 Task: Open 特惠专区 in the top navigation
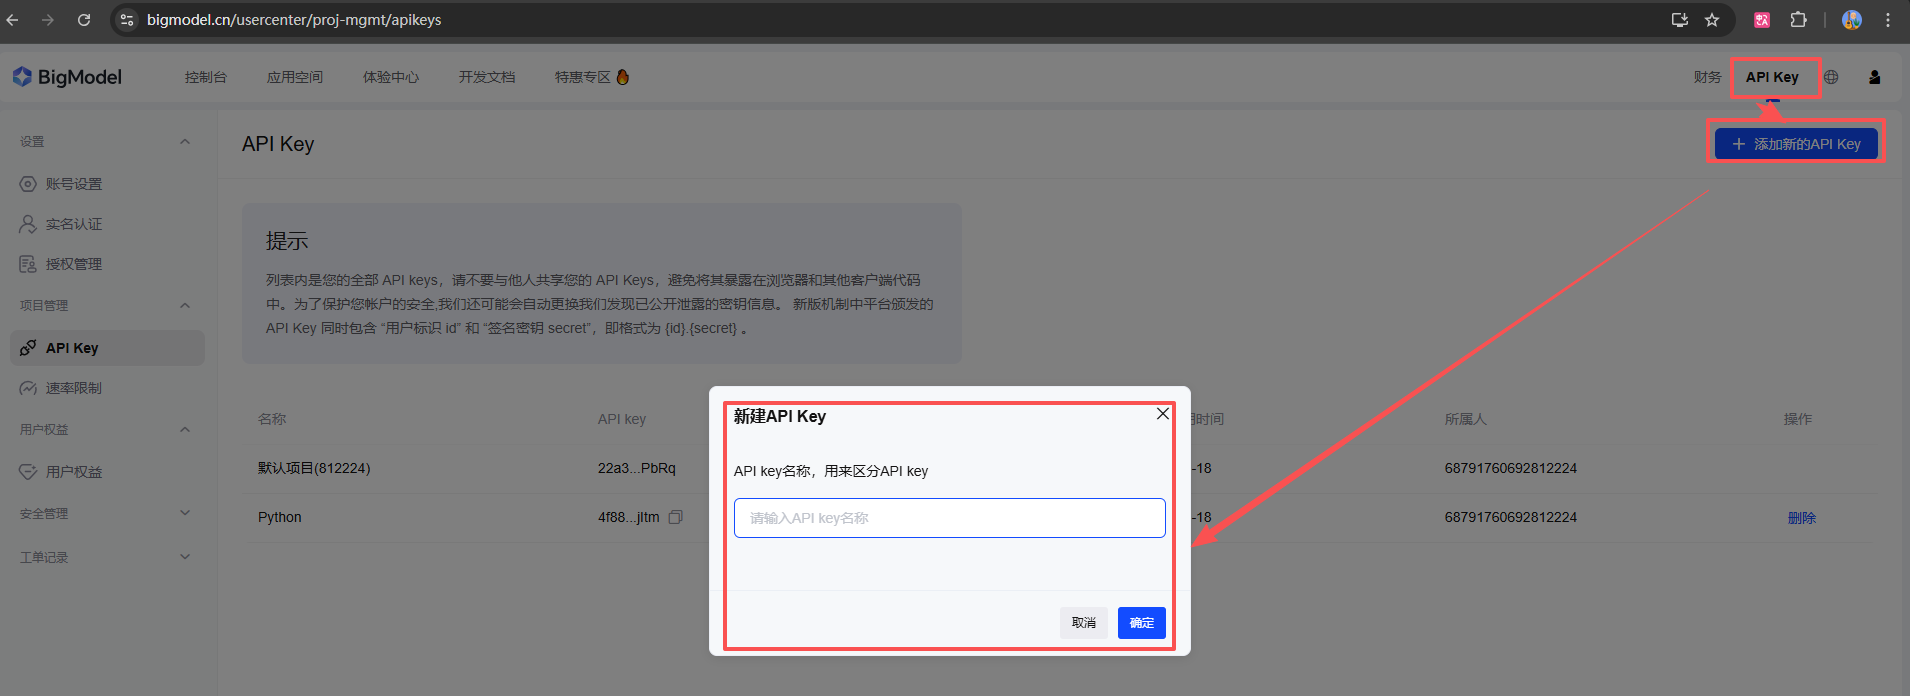pyautogui.click(x=592, y=77)
